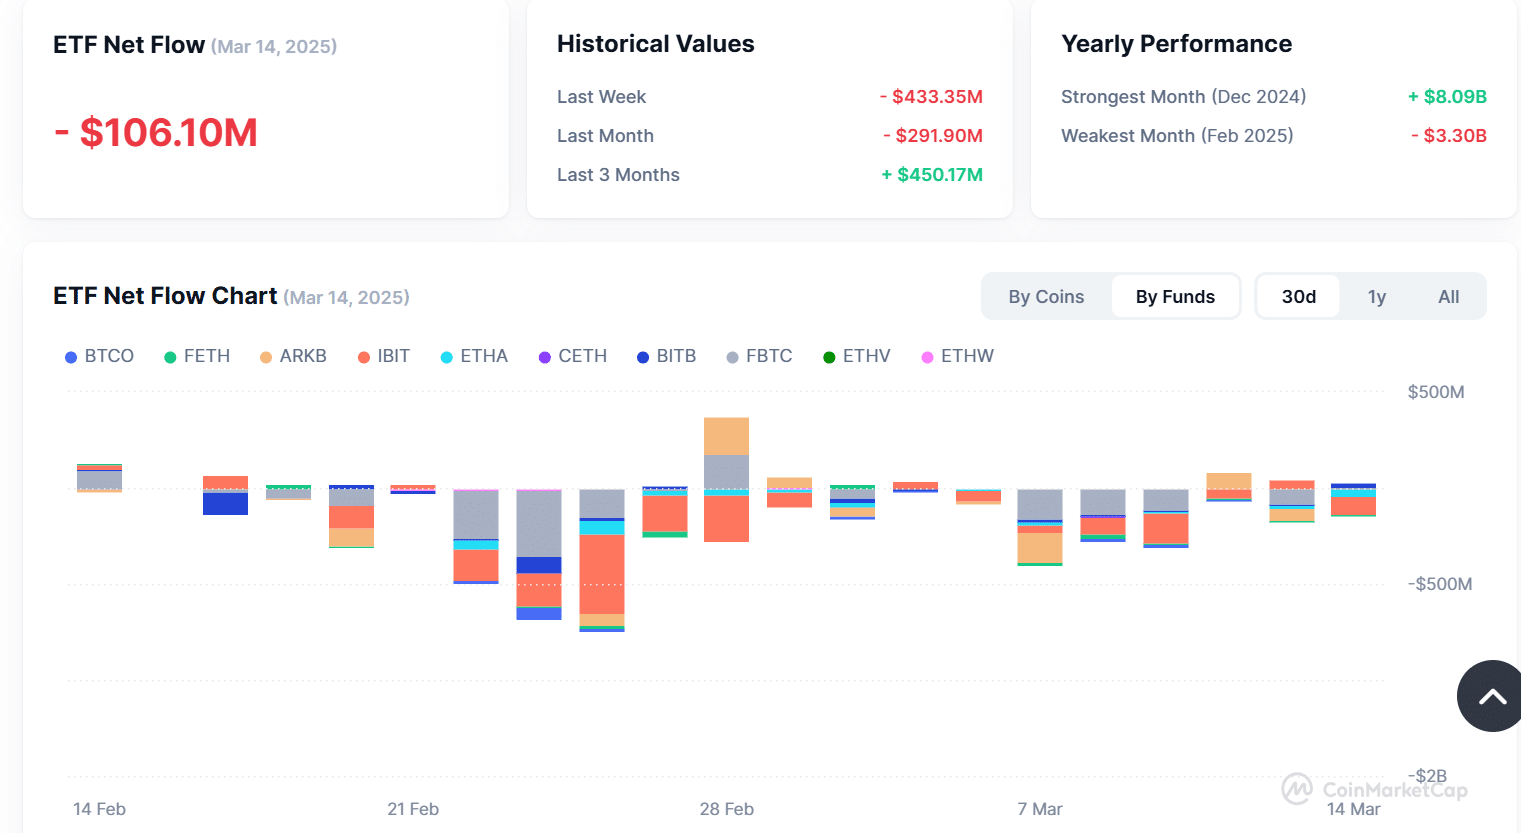Select the 30d time range
Viewport: 1521px width, 833px height.
tap(1298, 297)
